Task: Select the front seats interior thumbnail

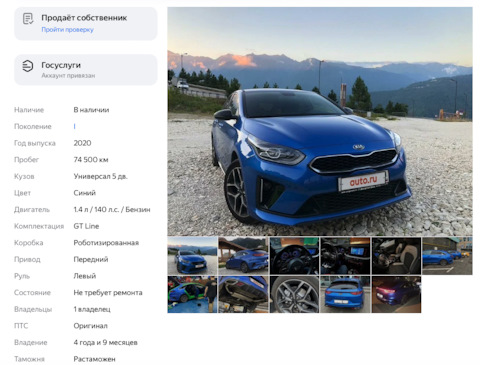Action: point(396,256)
